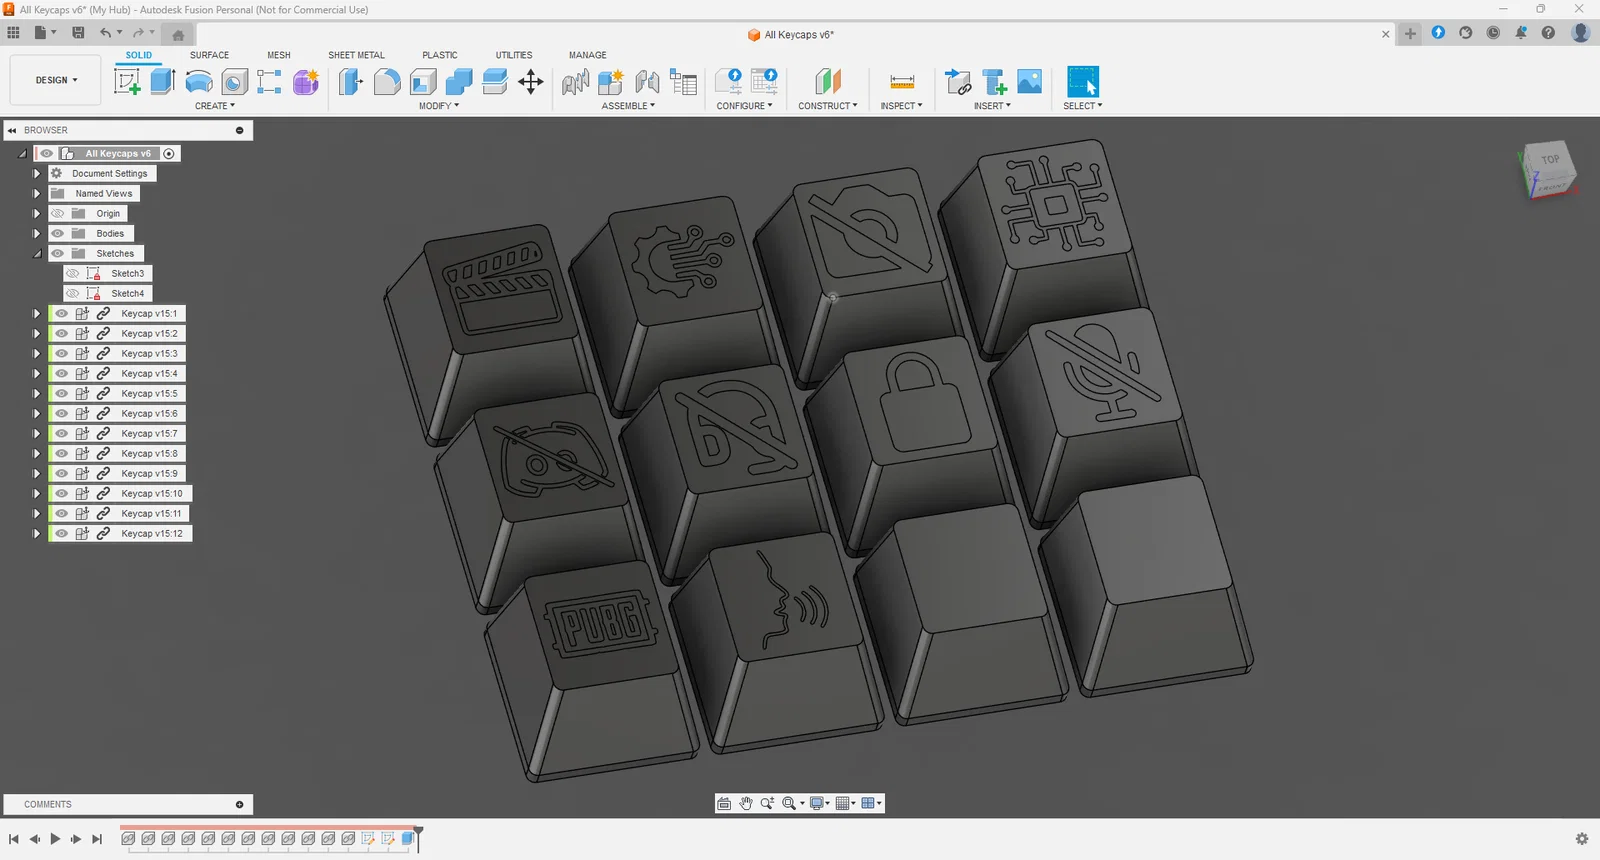Click the Measure tool under Inspect
The width and height of the screenshot is (1600, 860).
point(902,82)
